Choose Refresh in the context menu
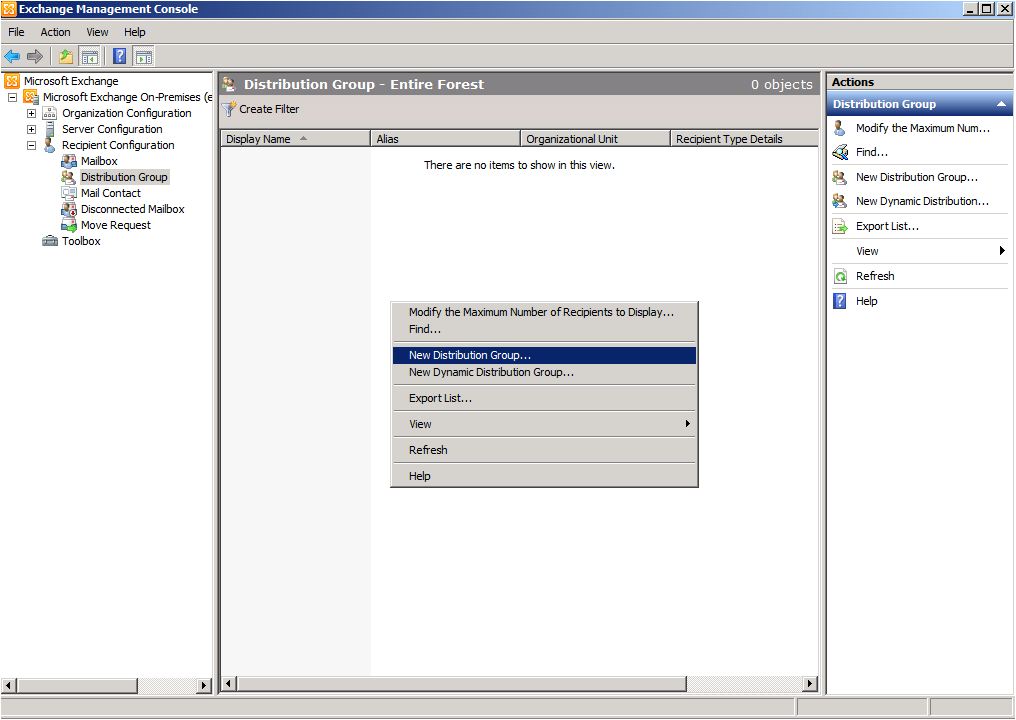Screen dimensions: 1016x720 pos(544,450)
